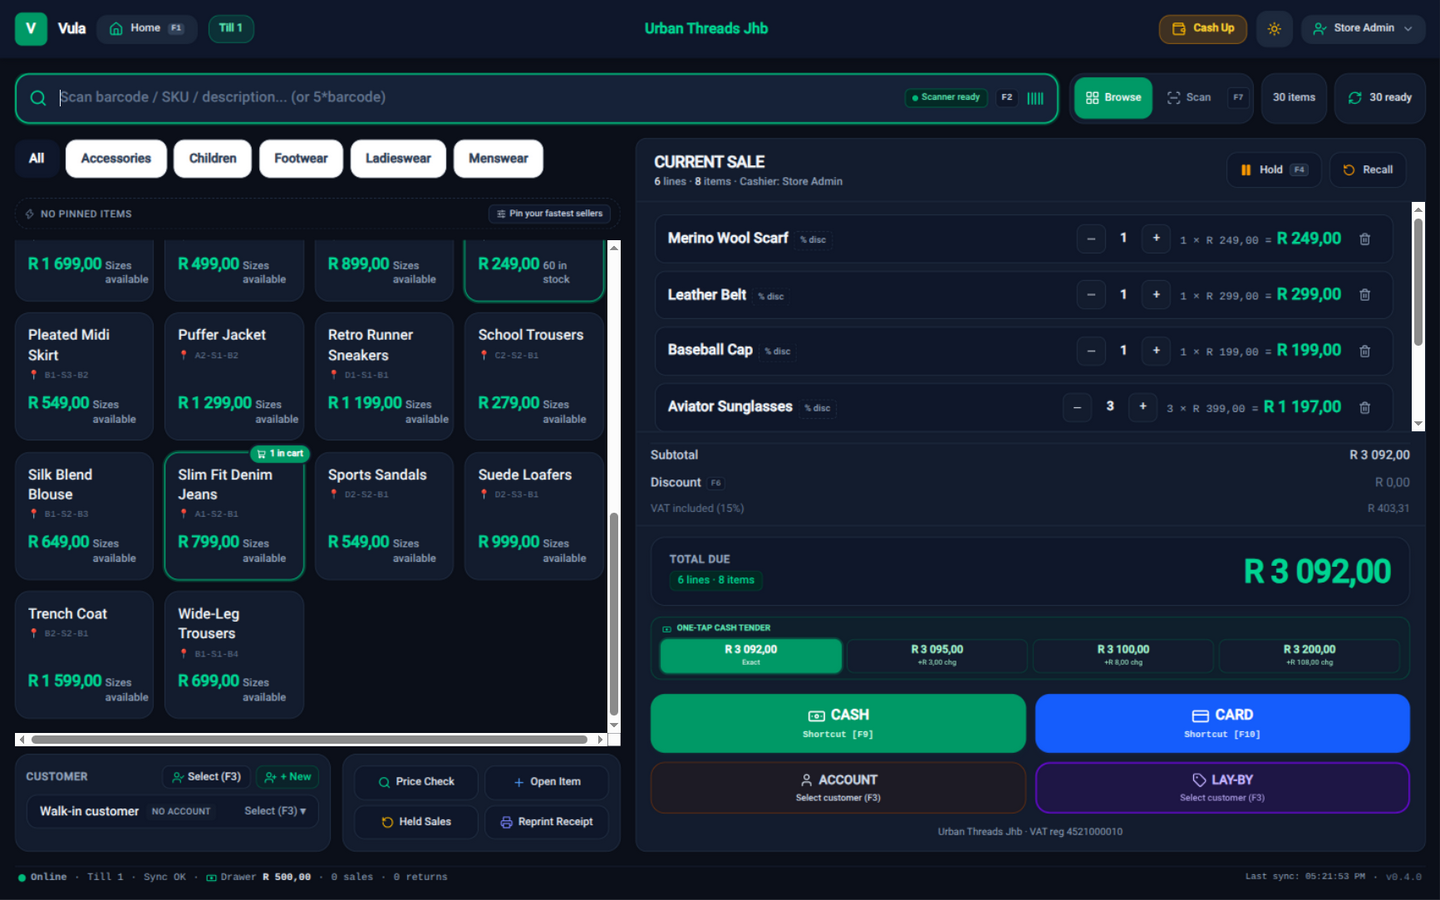Open the Store Admin dropdown menu
Screen dimensions: 1440x900
point(1363,29)
